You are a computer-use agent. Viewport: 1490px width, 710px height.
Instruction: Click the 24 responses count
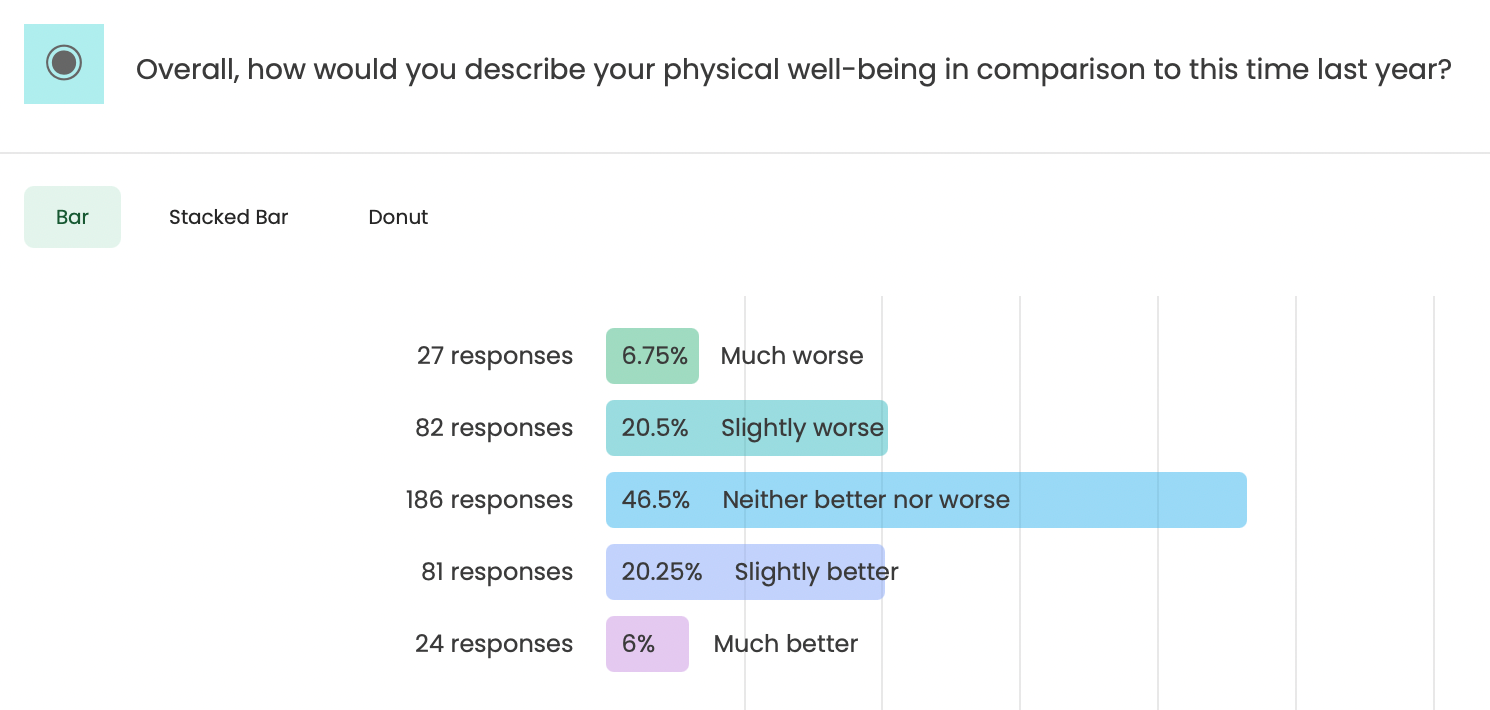[x=494, y=644]
